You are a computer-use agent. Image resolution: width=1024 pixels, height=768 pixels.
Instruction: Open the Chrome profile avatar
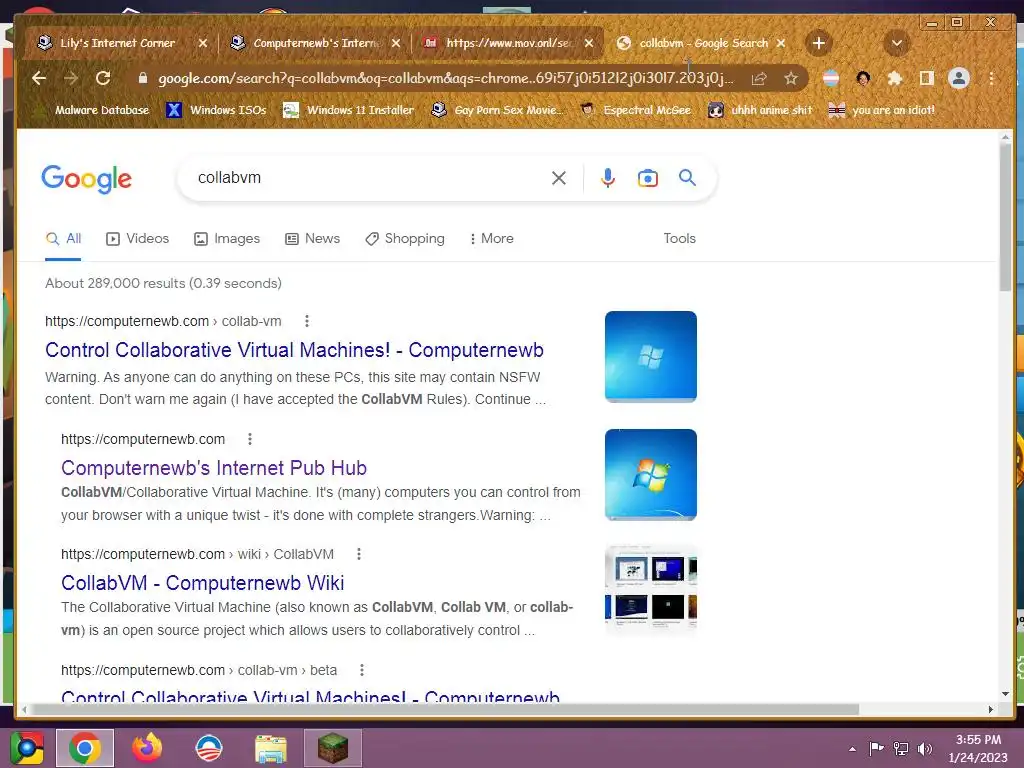click(x=959, y=78)
